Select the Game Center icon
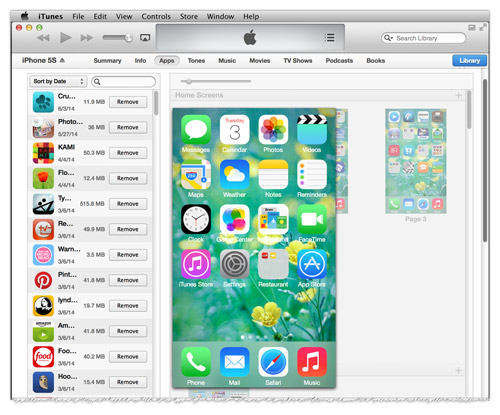Image resolution: width=500 pixels, height=415 pixels. click(235, 219)
